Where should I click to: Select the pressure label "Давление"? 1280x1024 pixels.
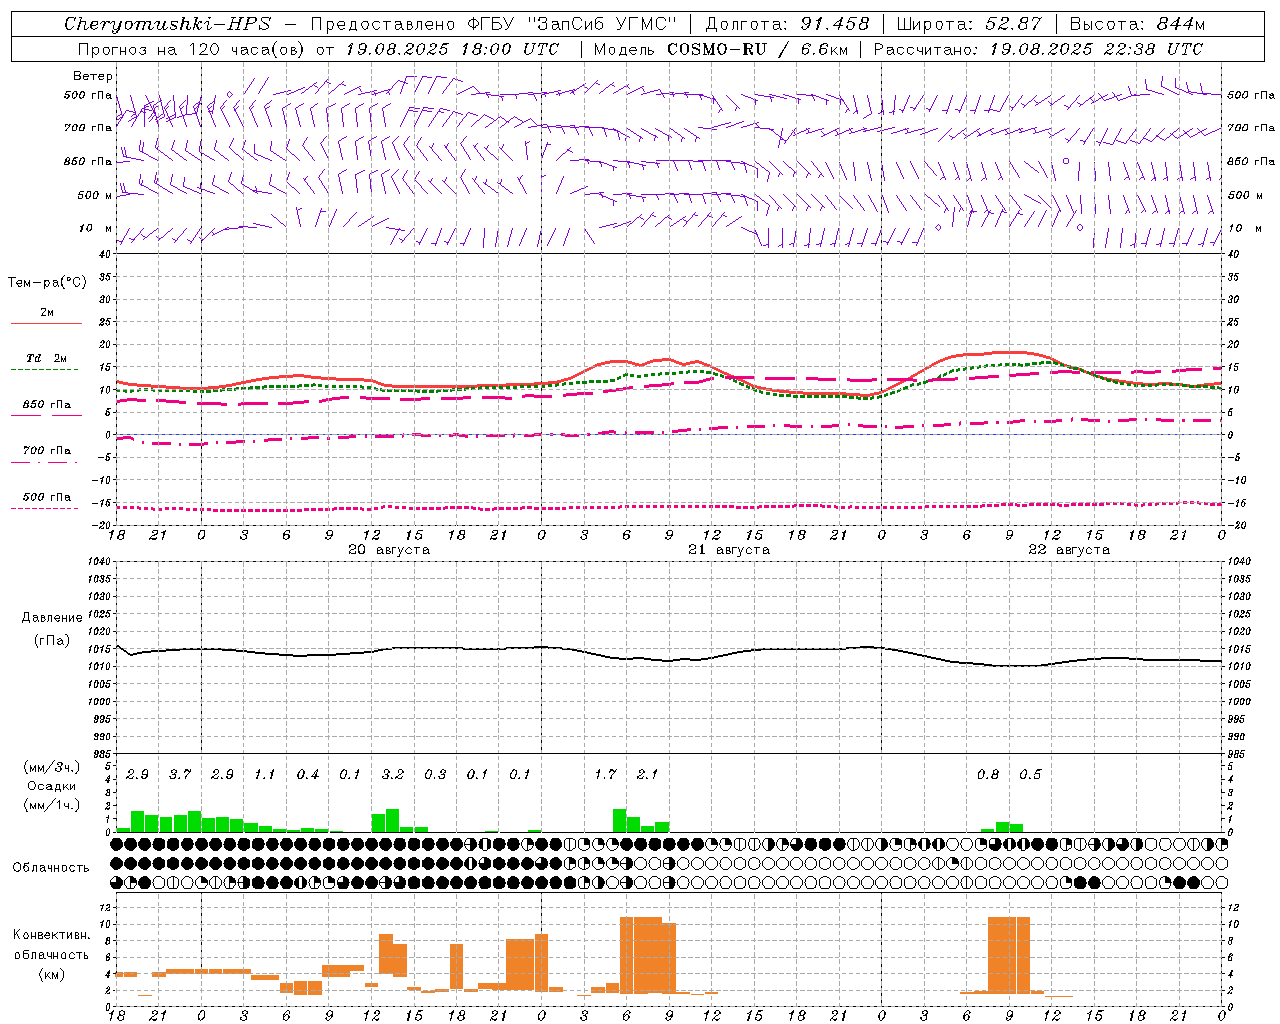pyautogui.click(x=52, y=618)
